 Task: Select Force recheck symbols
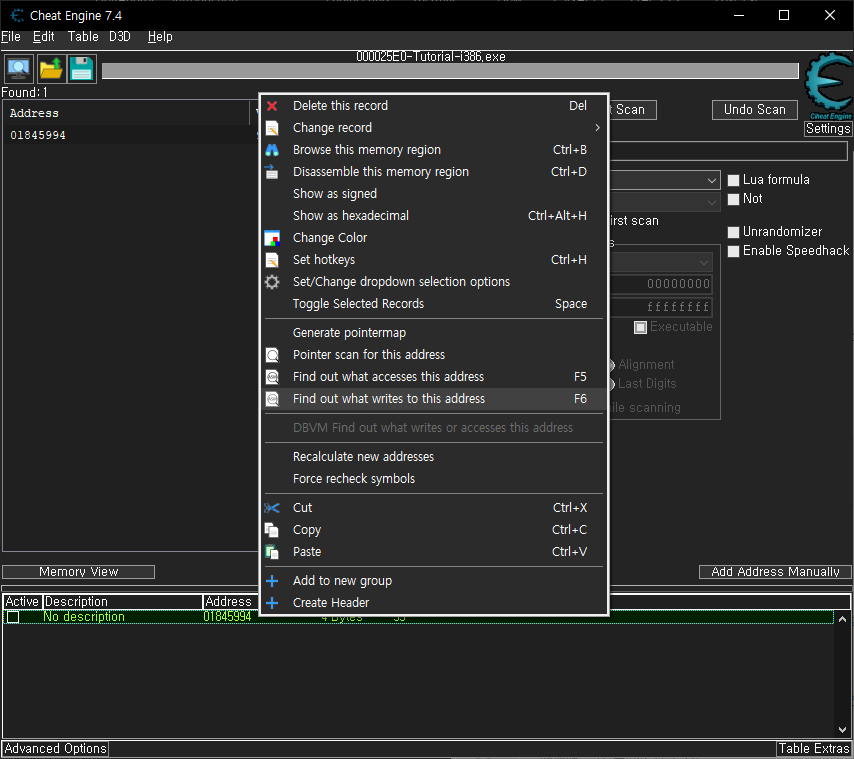point(434,479)
